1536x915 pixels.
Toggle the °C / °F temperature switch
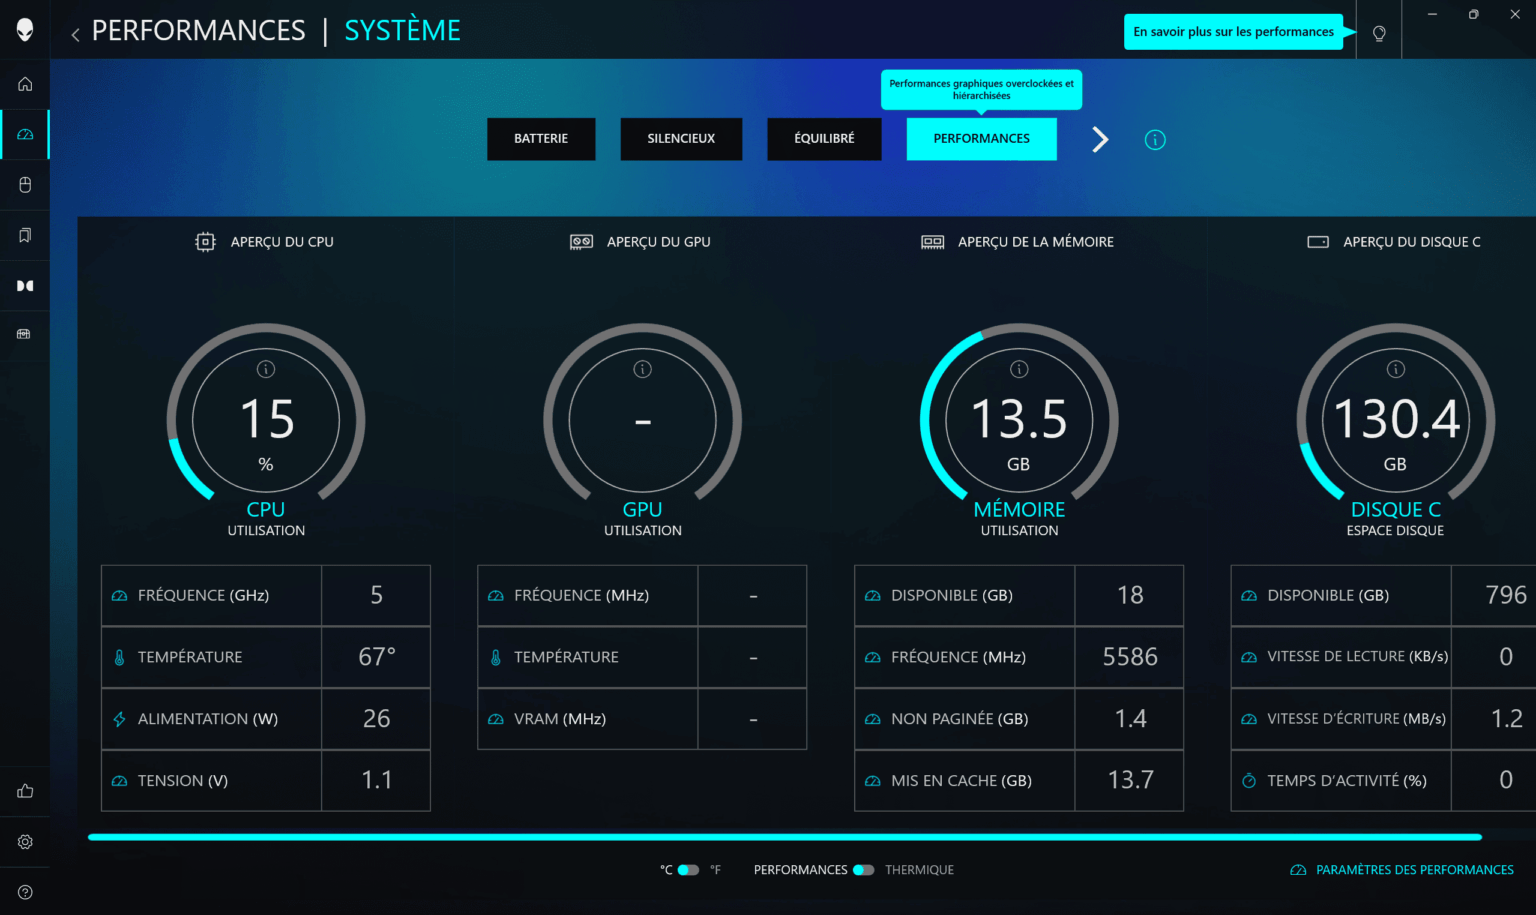pos(688,870)
